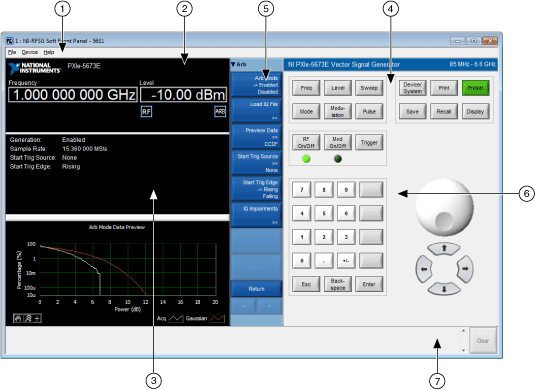Collapse the Arb softkey menu header
Screen dimensions: 535x390
(238, 64)
